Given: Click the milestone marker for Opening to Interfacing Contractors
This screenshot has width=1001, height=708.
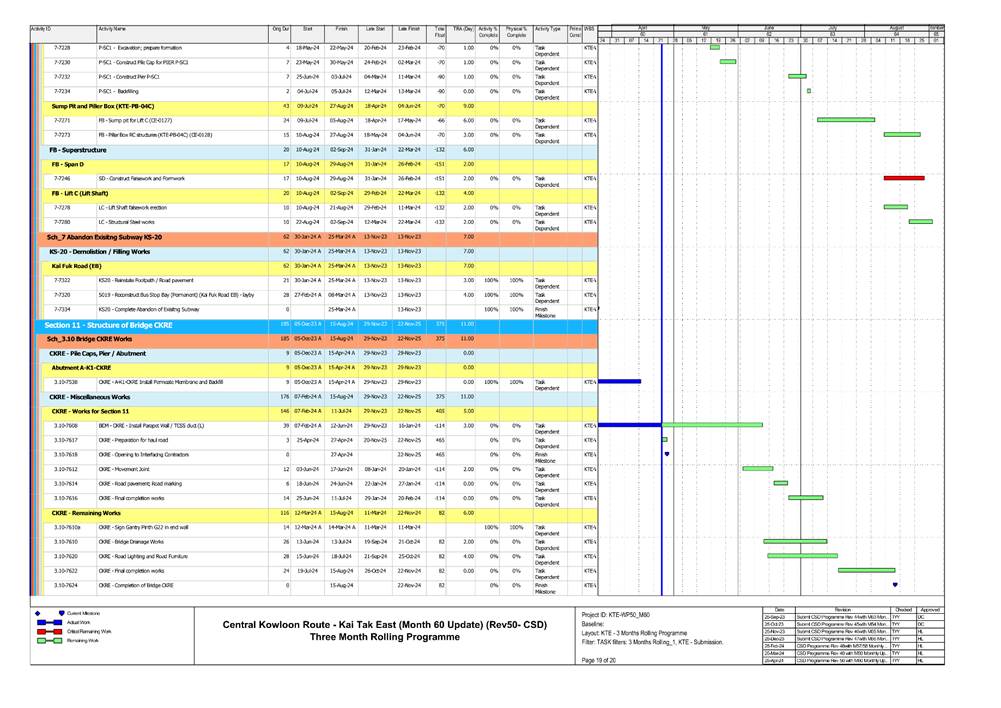Looking at the screenshot, I should point(667,453).
